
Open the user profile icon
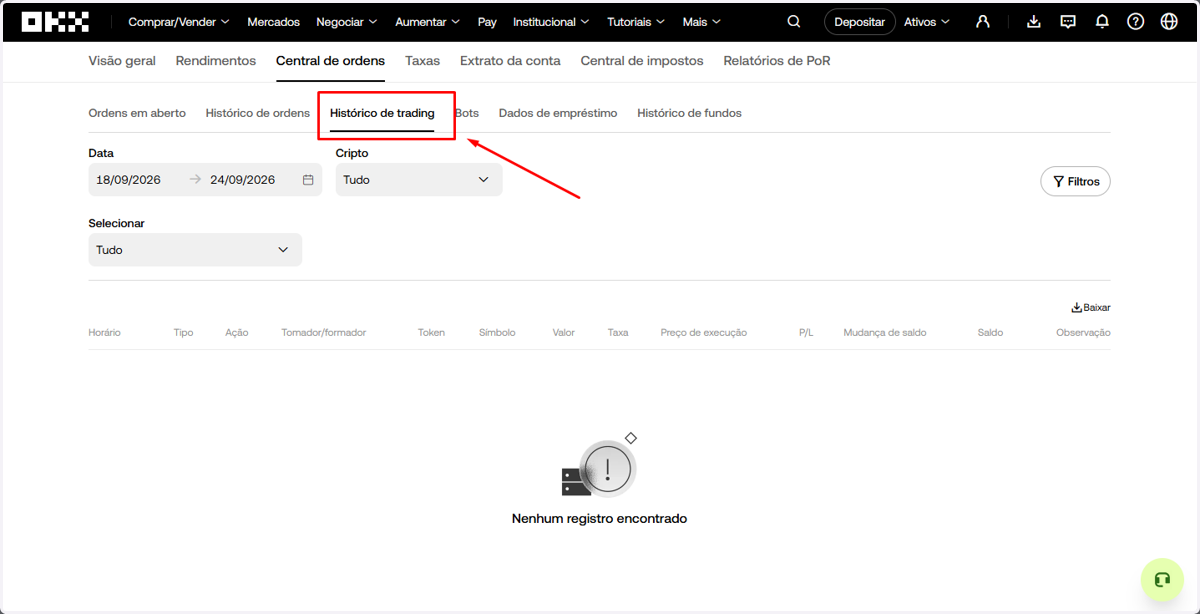point(983,21)
